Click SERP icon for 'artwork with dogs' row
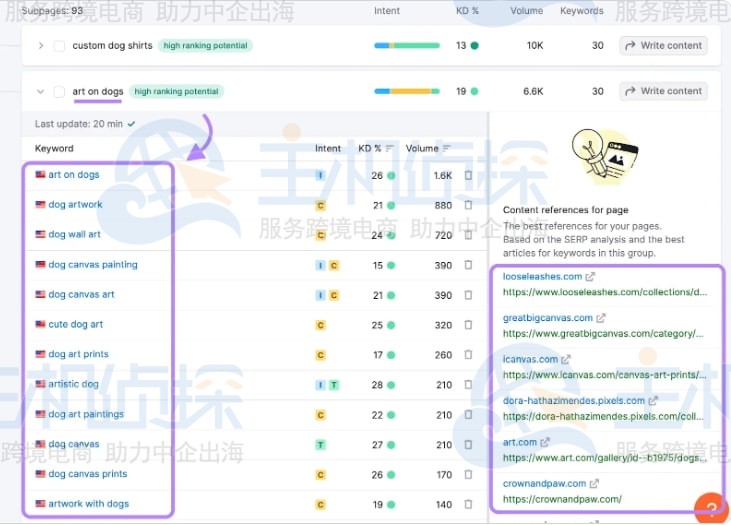This screenshot has height=525, width=731. (x=468, y=504)
